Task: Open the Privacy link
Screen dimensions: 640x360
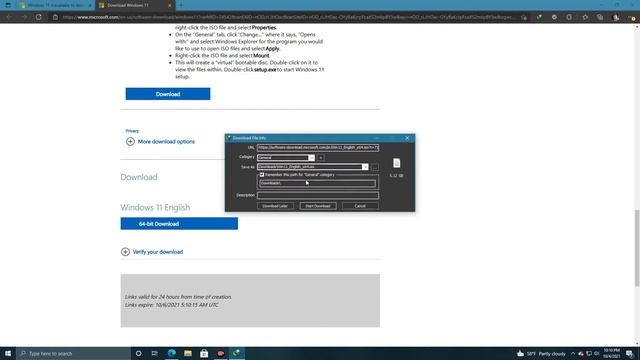Action: pyautogui.click(x=132, y=131)
